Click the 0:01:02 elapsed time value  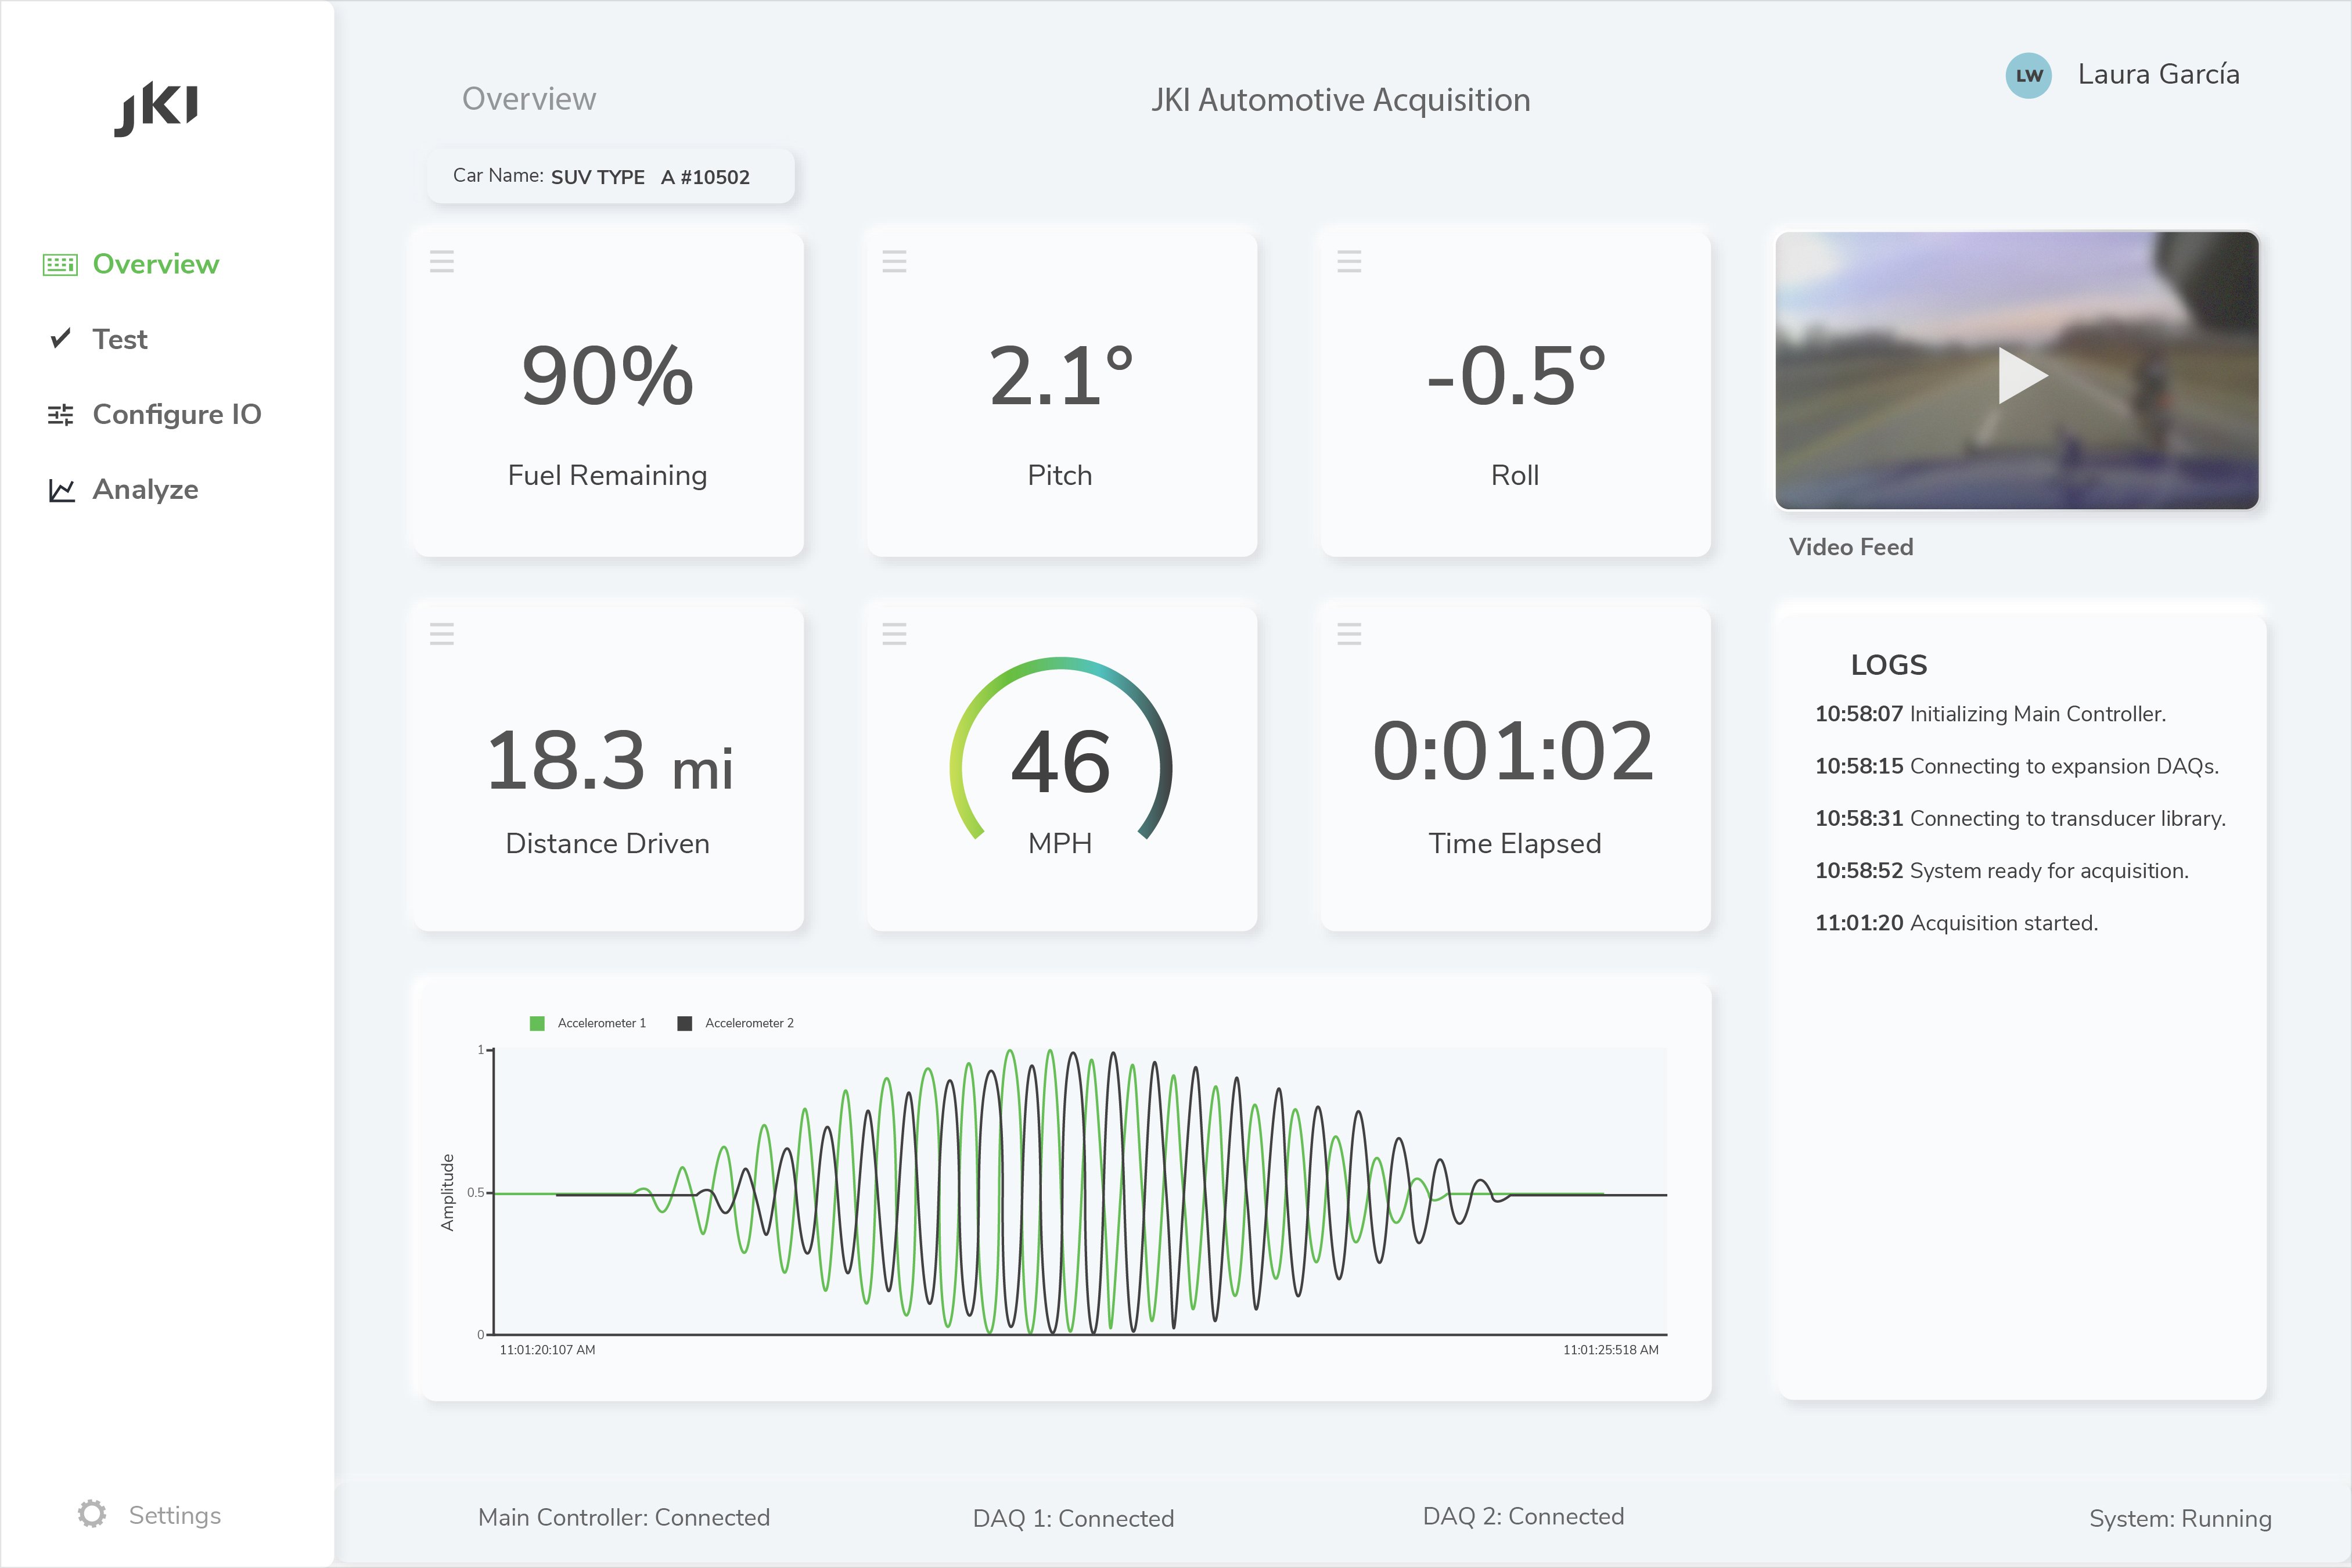pyautogui.click(x=1513, y=751)
